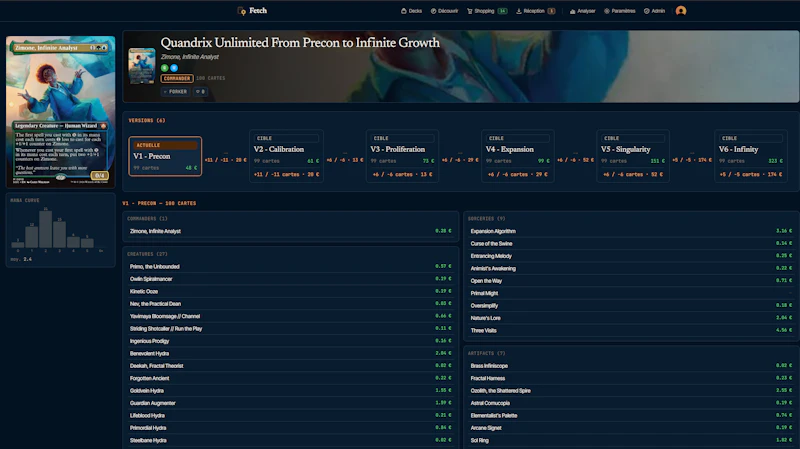
Task: Select the V1 - Precon version card
Action: pyautogui.click(x=165, y=156)
